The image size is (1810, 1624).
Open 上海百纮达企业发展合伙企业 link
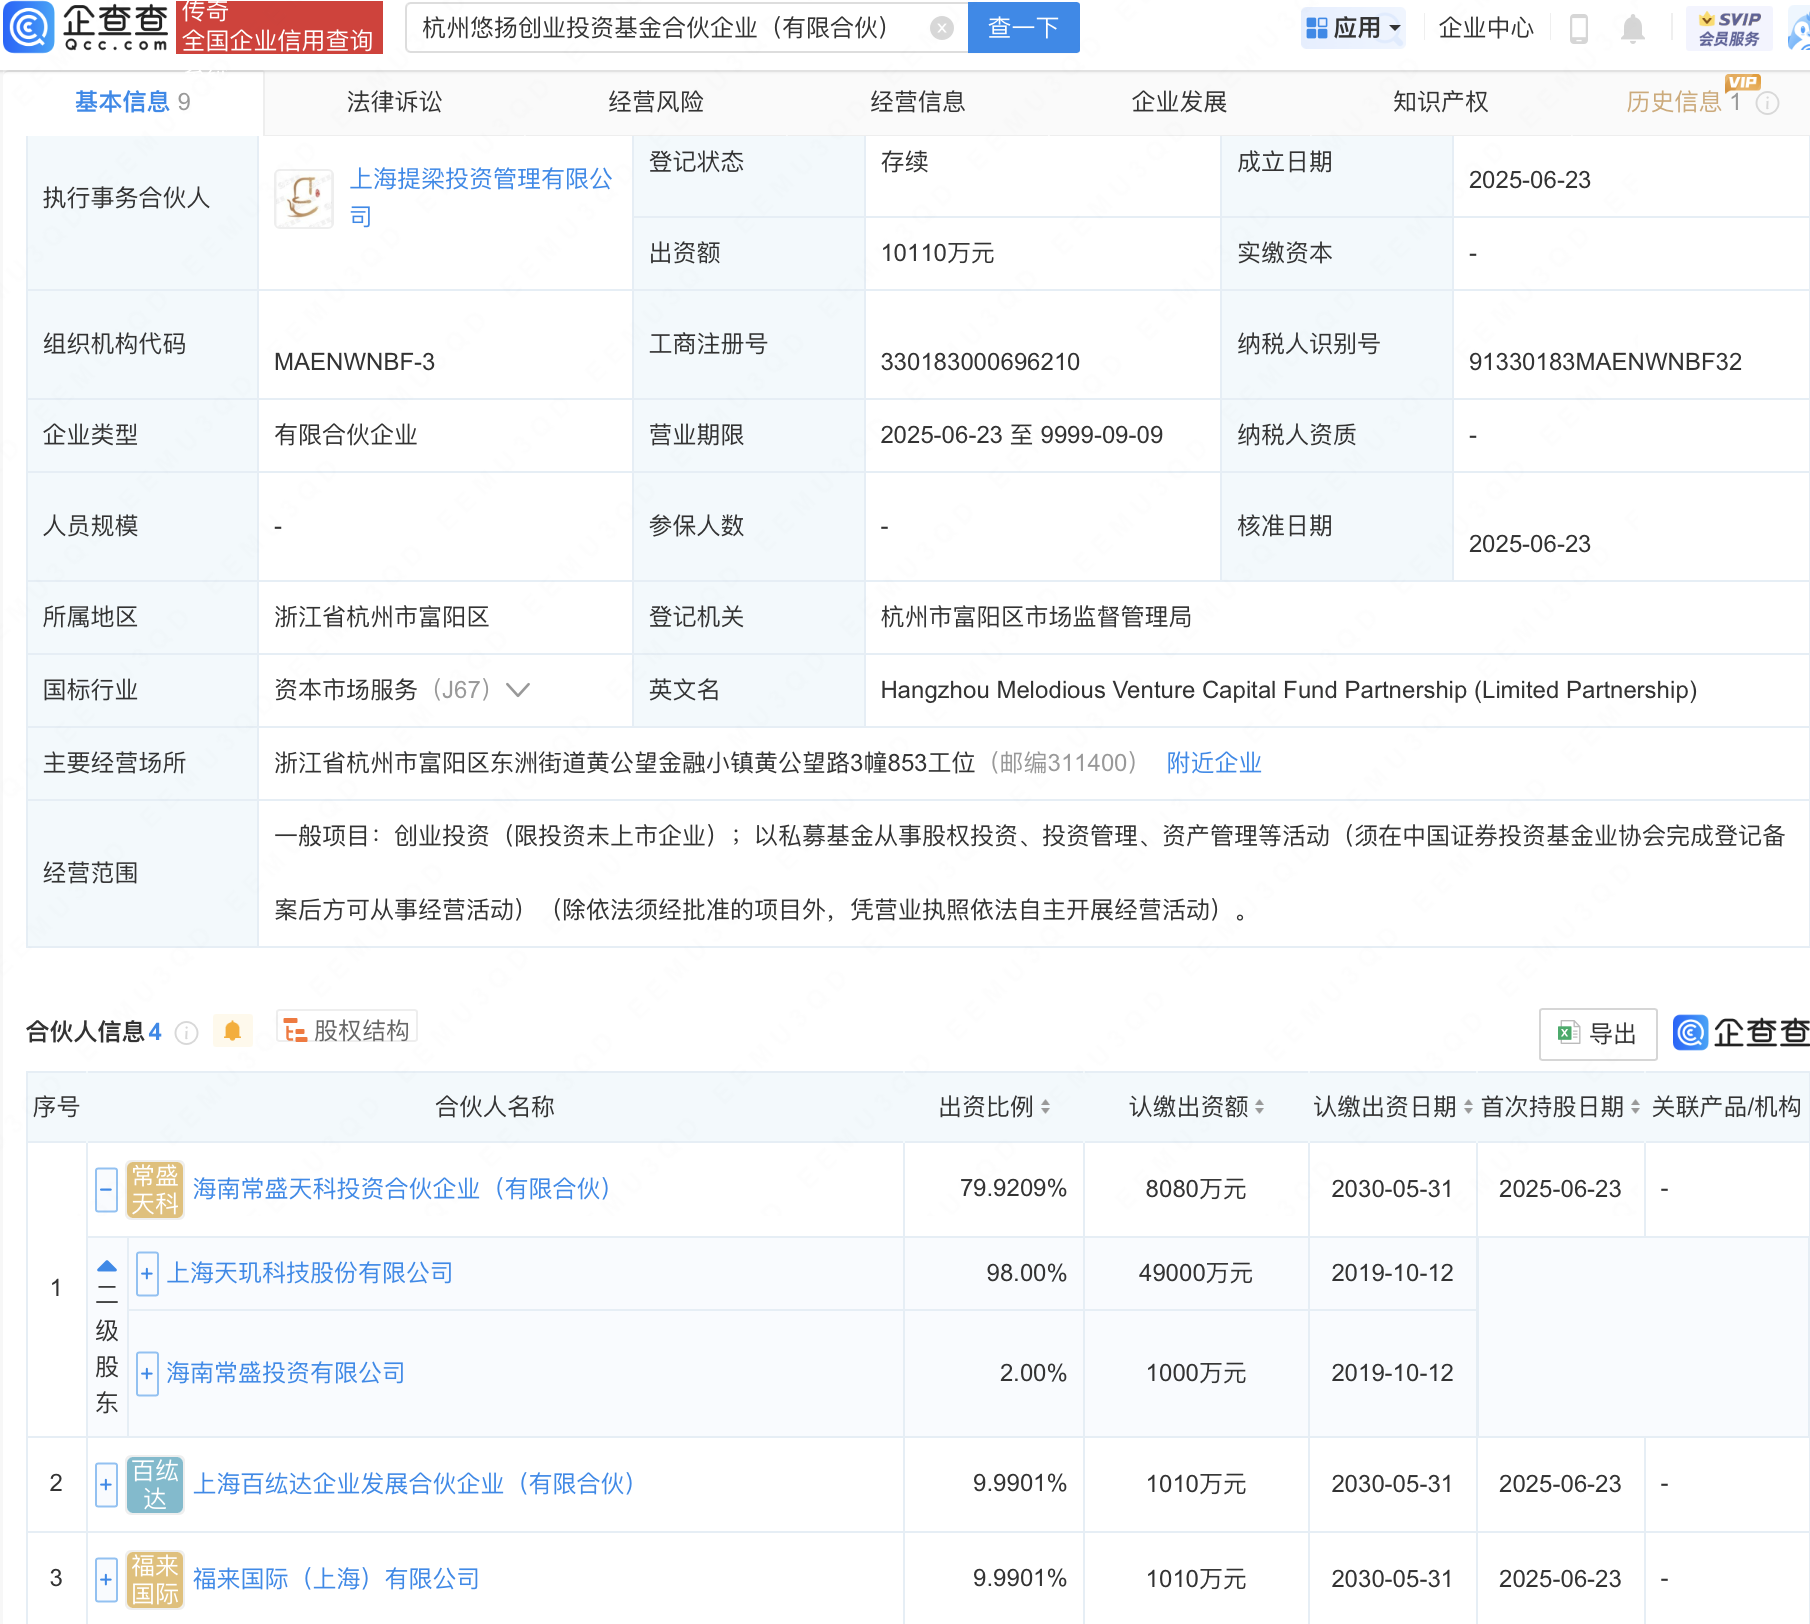[x=413, y=1484]
